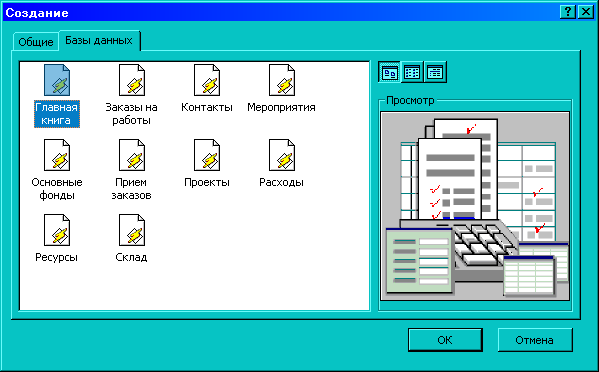Click the Основные фонды label text

[57, 189]
